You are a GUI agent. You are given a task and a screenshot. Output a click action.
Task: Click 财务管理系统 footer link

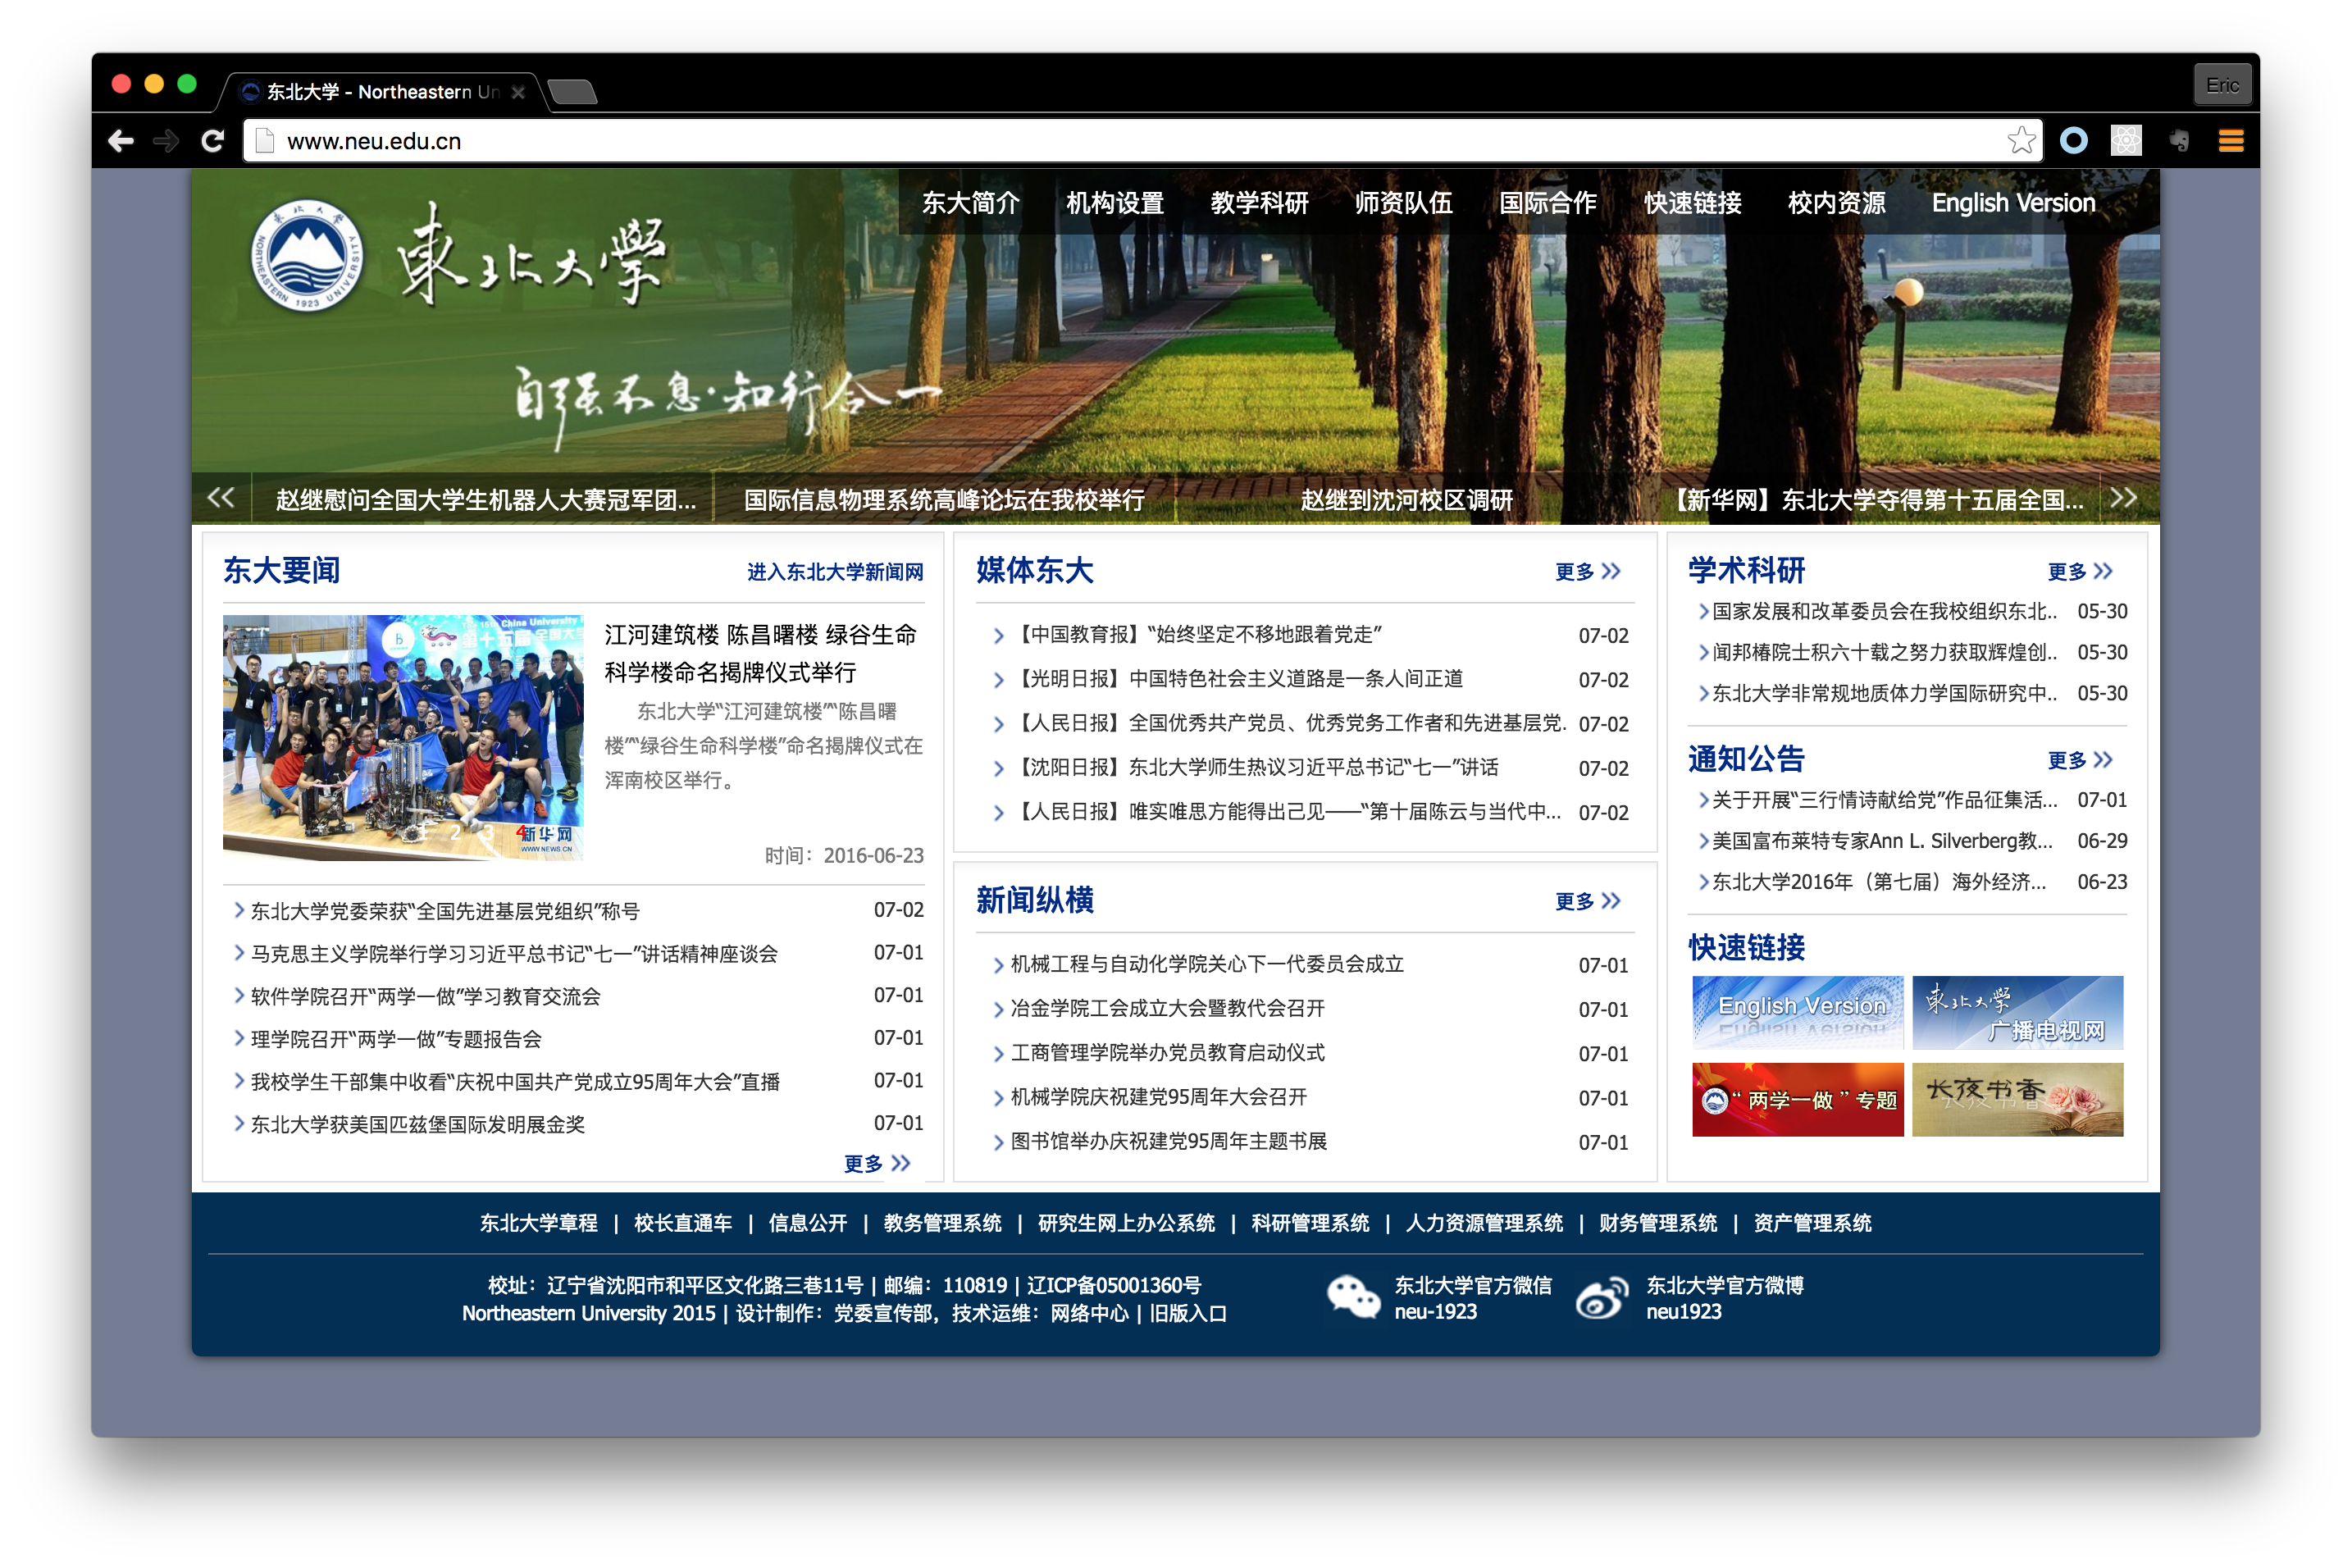[x=1657, y=1223]
